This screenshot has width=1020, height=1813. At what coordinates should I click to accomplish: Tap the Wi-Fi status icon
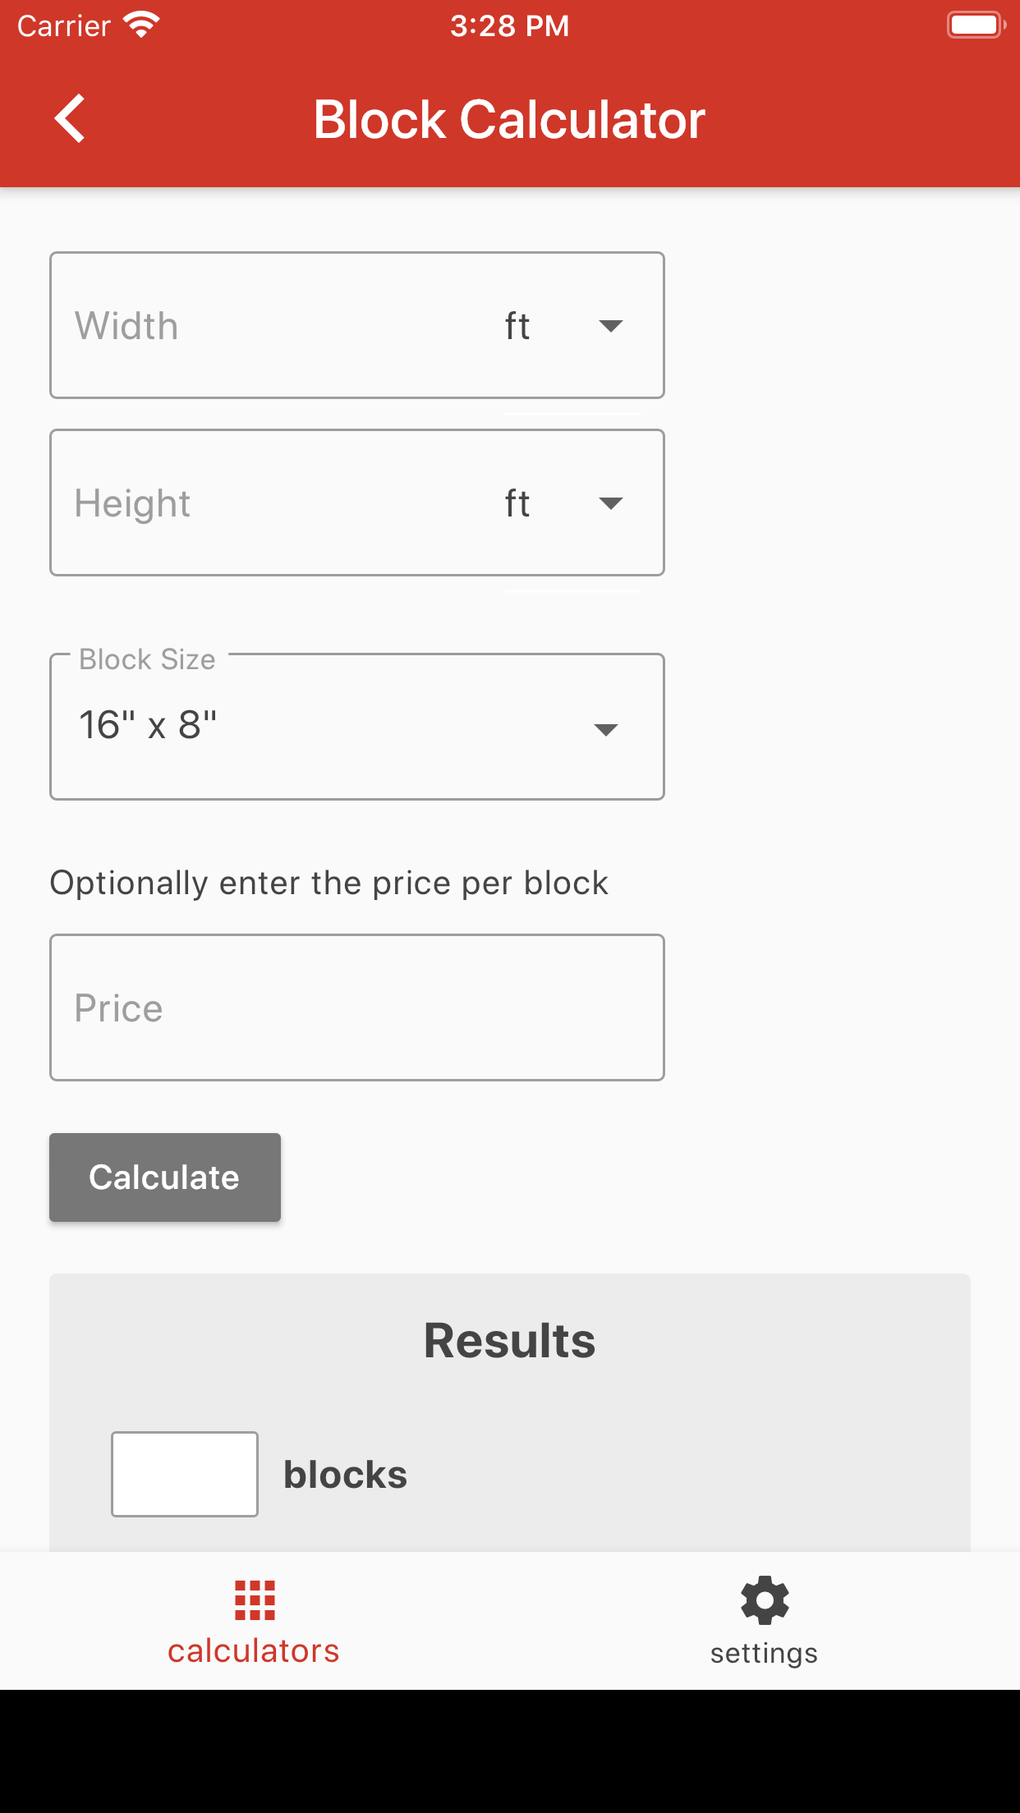click(x=142, y=25)
